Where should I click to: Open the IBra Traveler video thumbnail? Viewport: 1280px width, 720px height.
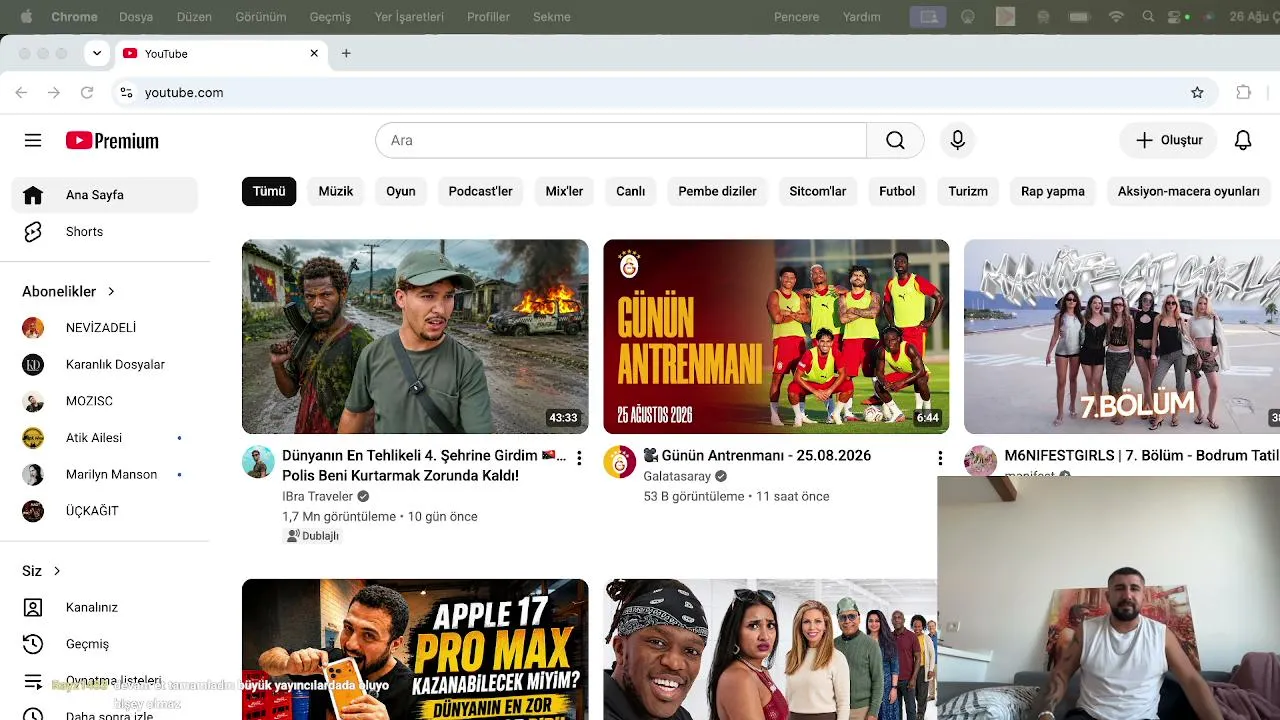[x=415, y=336]
